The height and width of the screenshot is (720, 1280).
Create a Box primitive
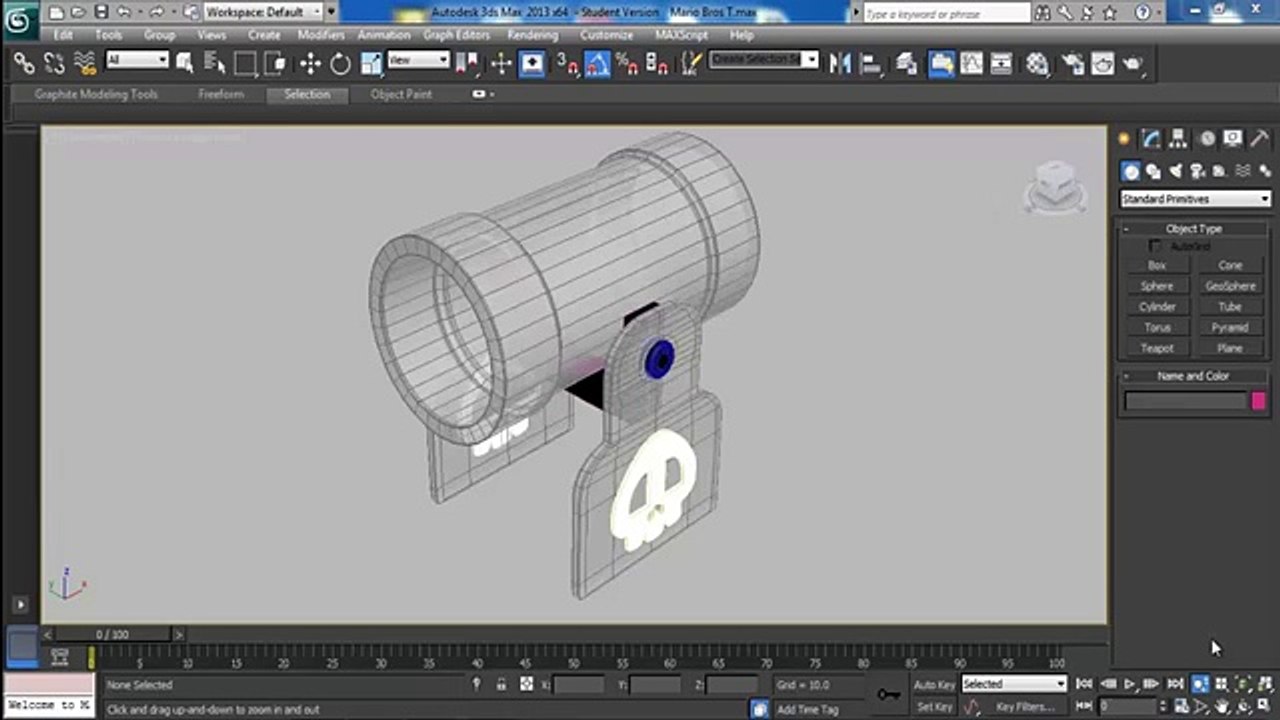(1157, 265)
